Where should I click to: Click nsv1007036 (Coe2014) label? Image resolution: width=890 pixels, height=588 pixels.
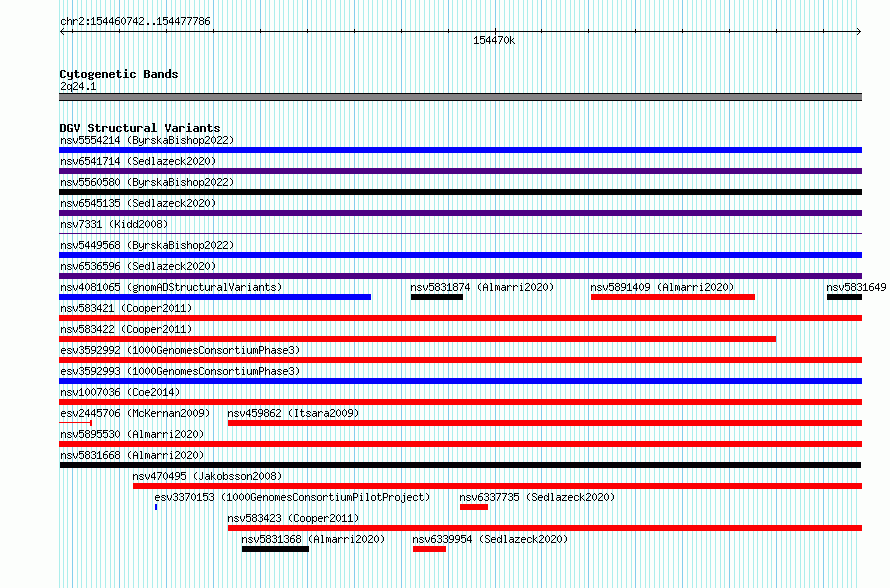[120, 392]
